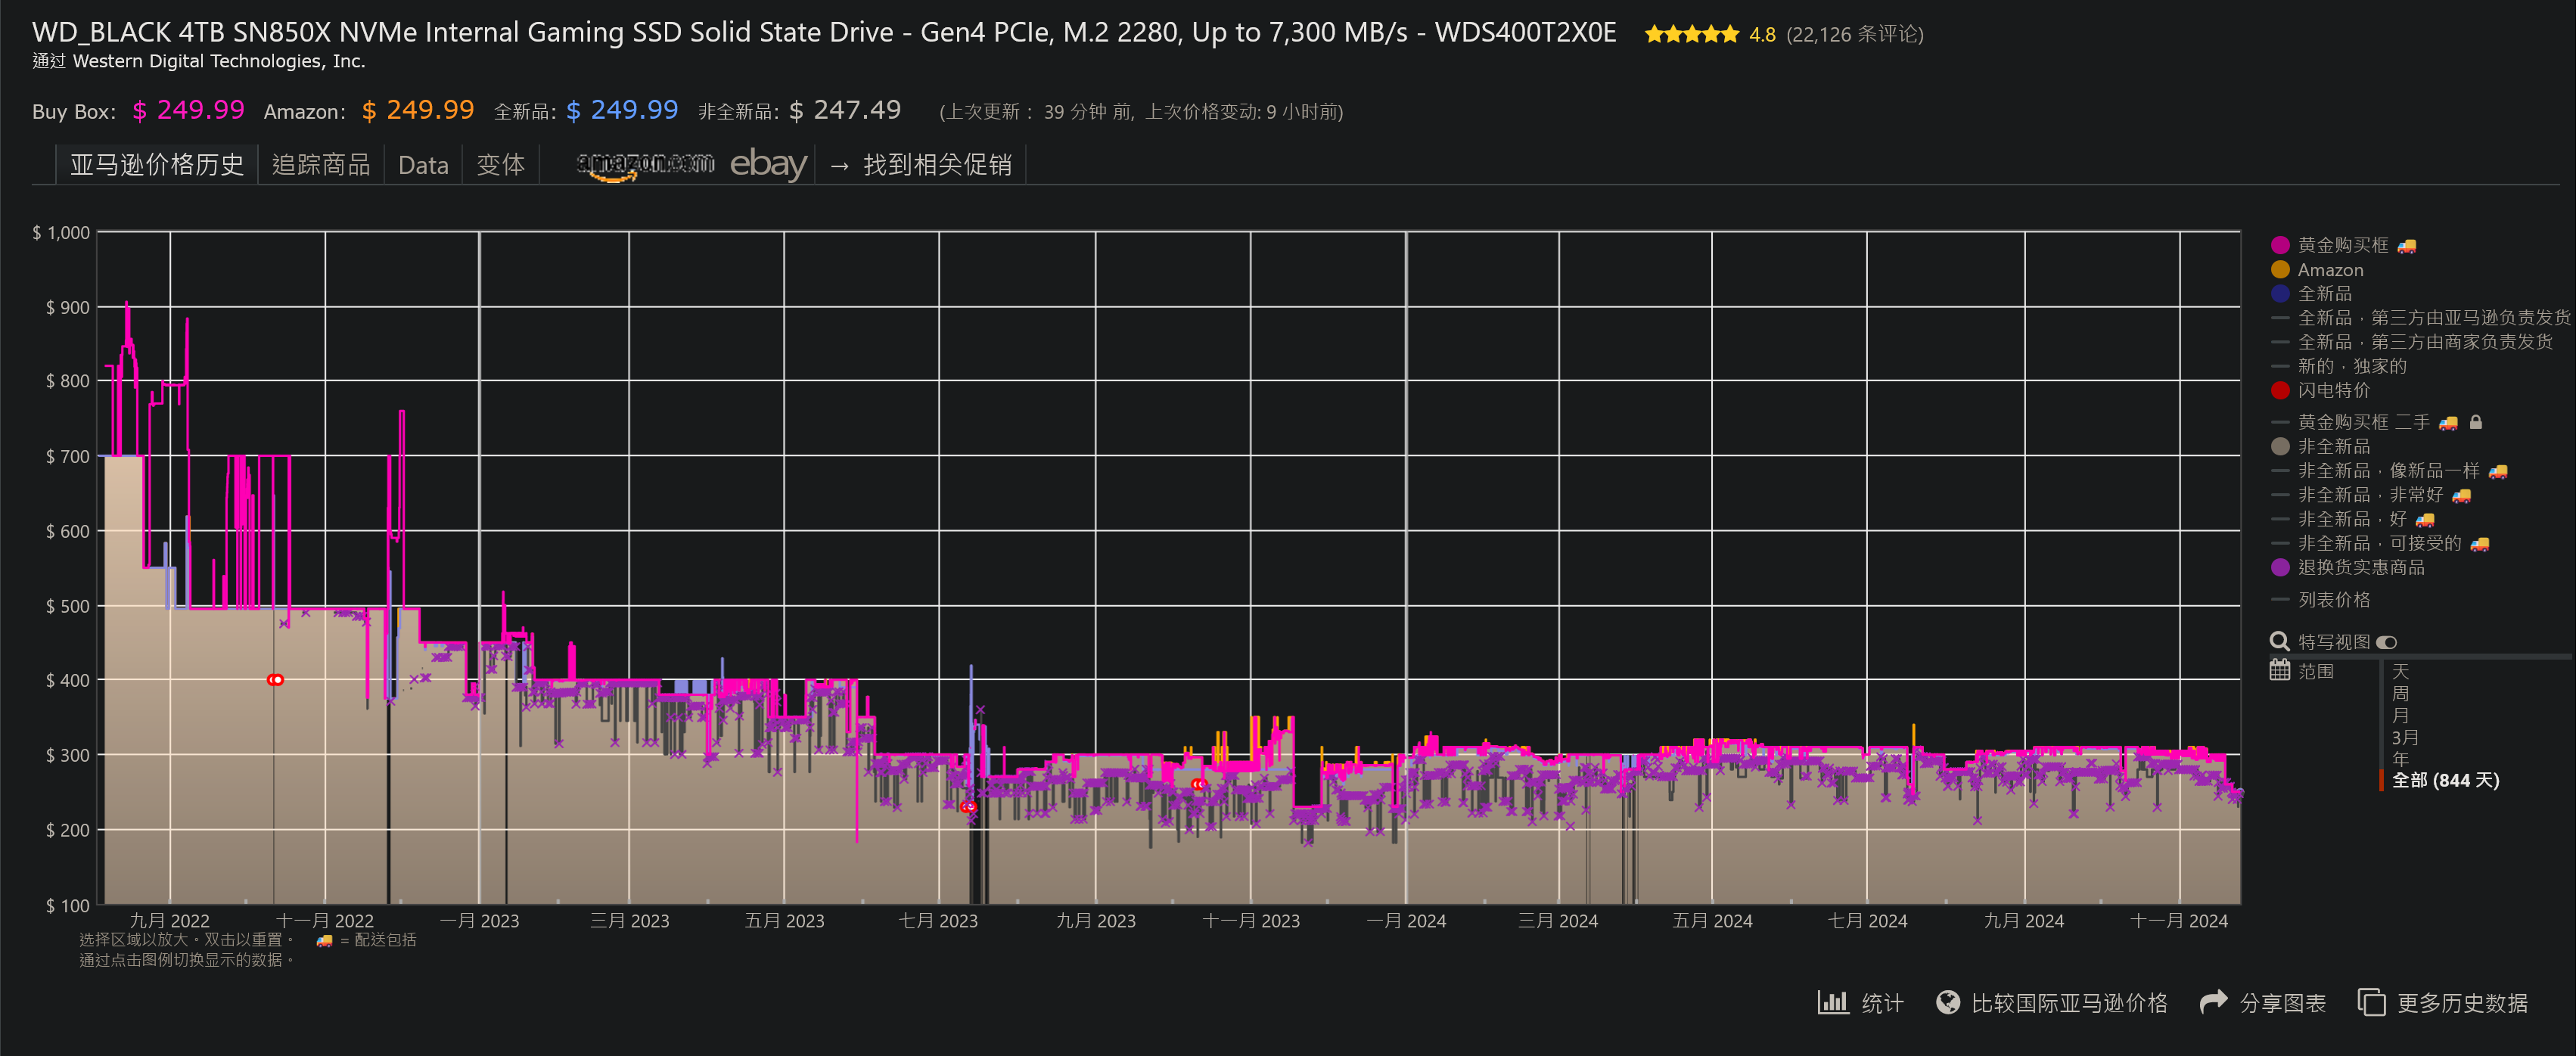Viewport: 2576px width, 1056px height.
Task: Open the Data tab
Action: pos(423,165)
